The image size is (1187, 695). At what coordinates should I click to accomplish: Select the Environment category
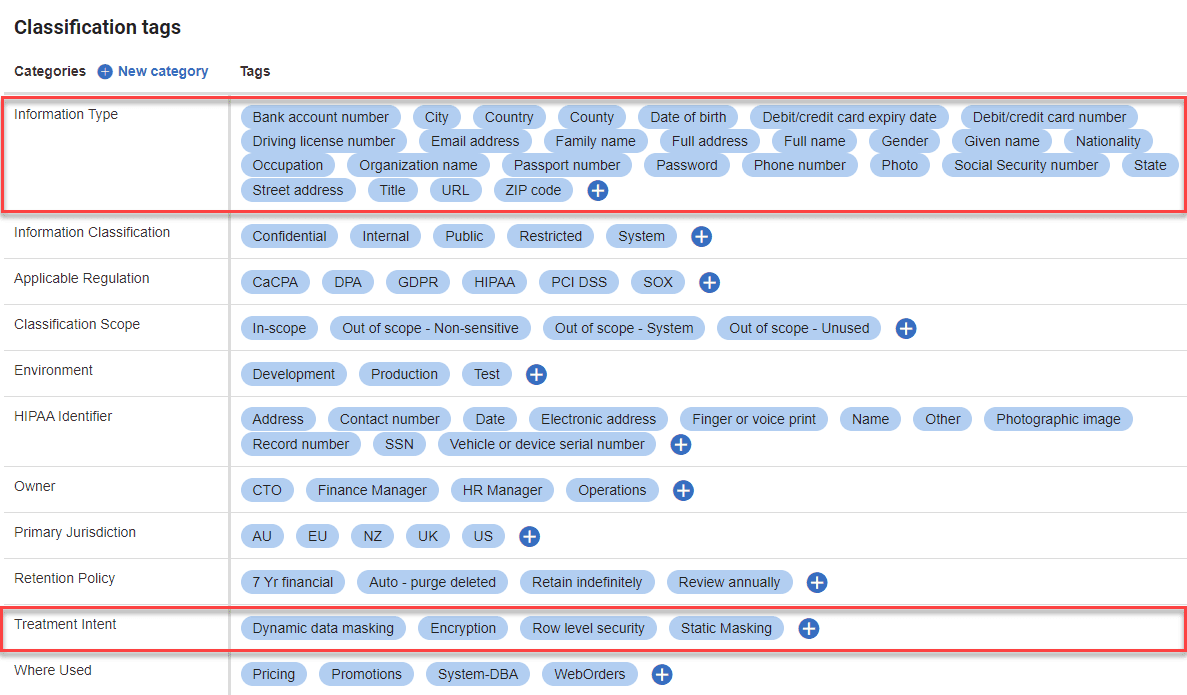click(53, 370)
